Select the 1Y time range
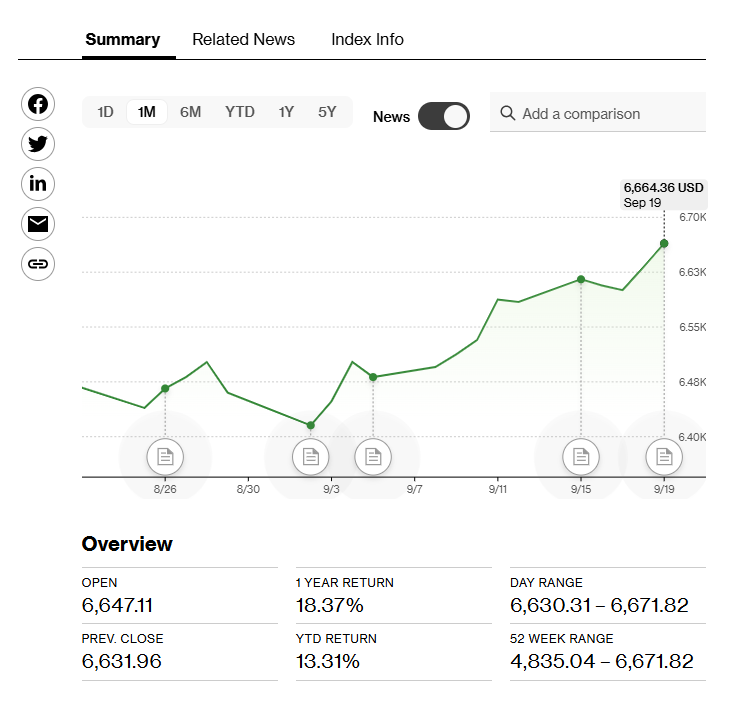 pyautogui.click(x=286, y=112)
